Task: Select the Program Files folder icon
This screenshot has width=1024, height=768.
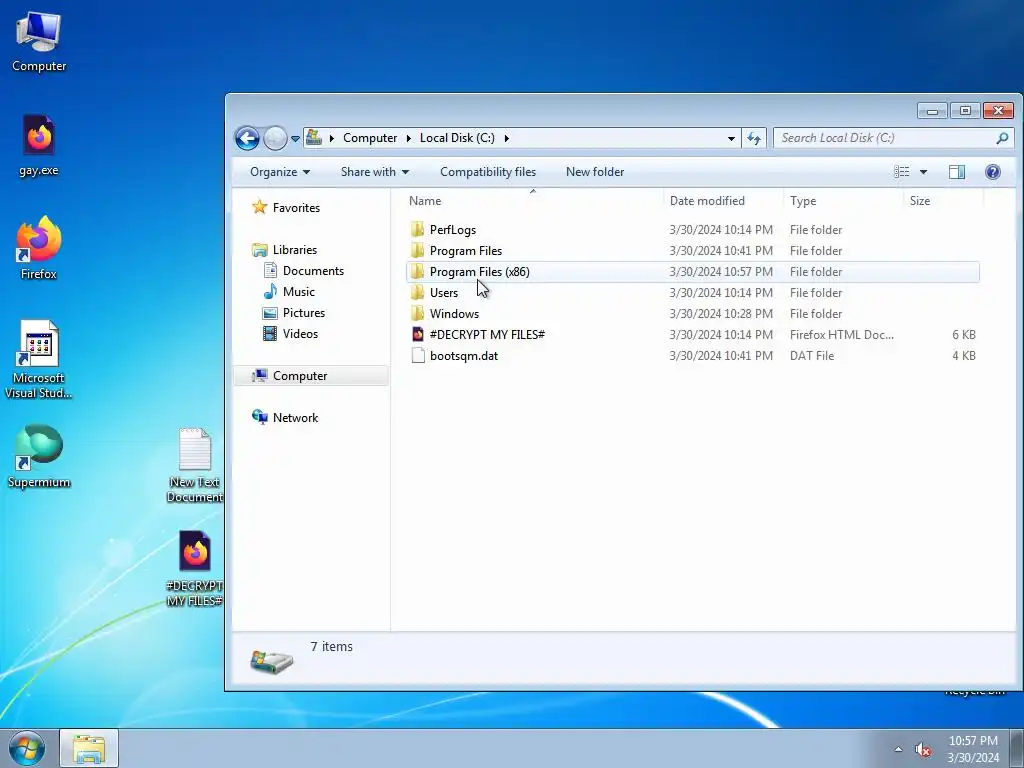Action: point(418,251)
